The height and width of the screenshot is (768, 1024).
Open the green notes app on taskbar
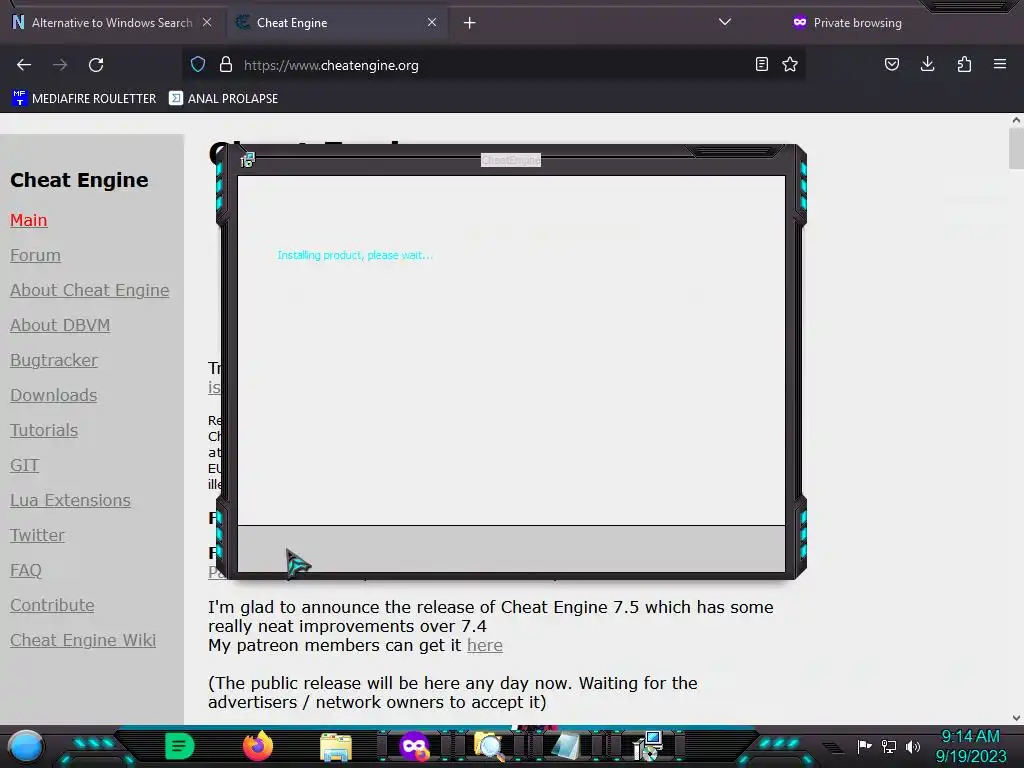(180, 746)
